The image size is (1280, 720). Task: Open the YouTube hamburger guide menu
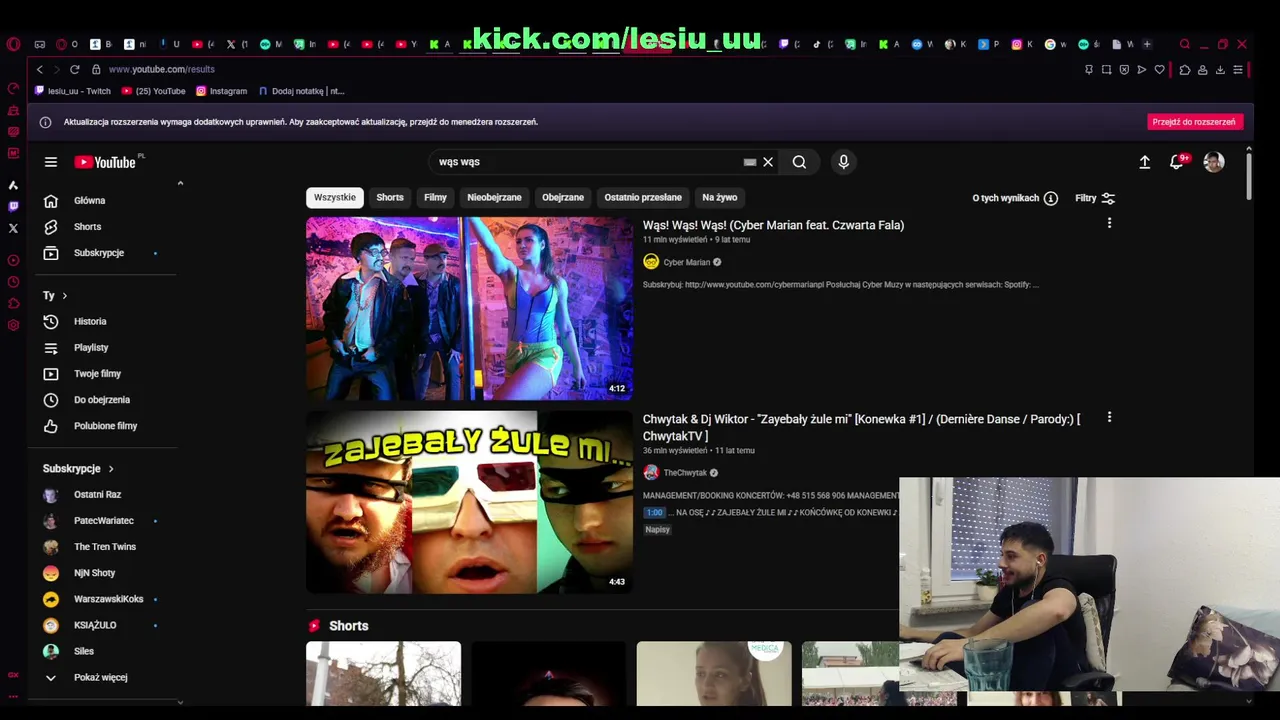pyautogui.click(x=51, y=162)
